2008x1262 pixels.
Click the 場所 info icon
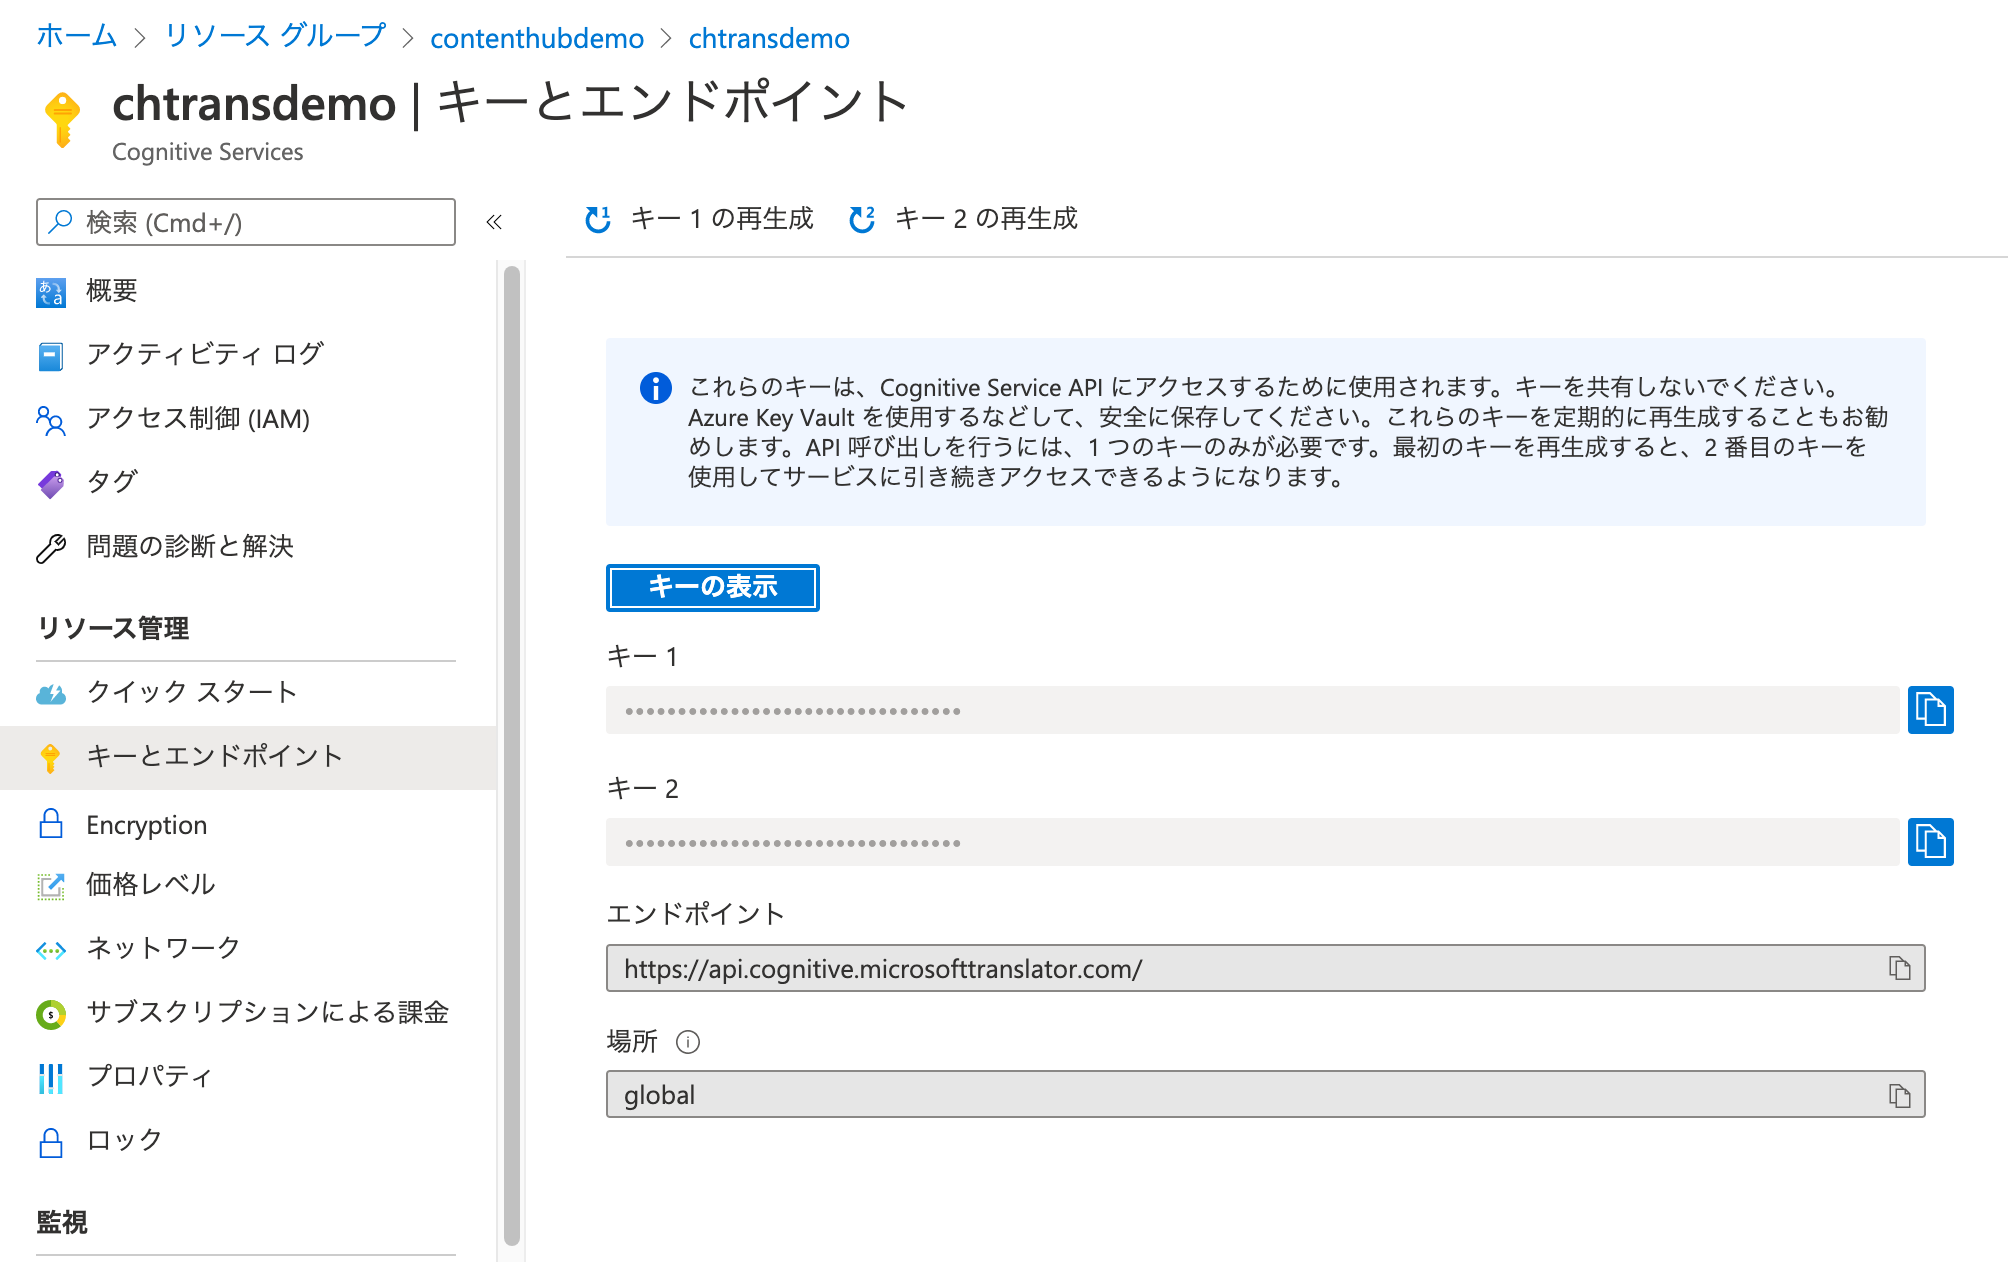tap(688, 1042)
